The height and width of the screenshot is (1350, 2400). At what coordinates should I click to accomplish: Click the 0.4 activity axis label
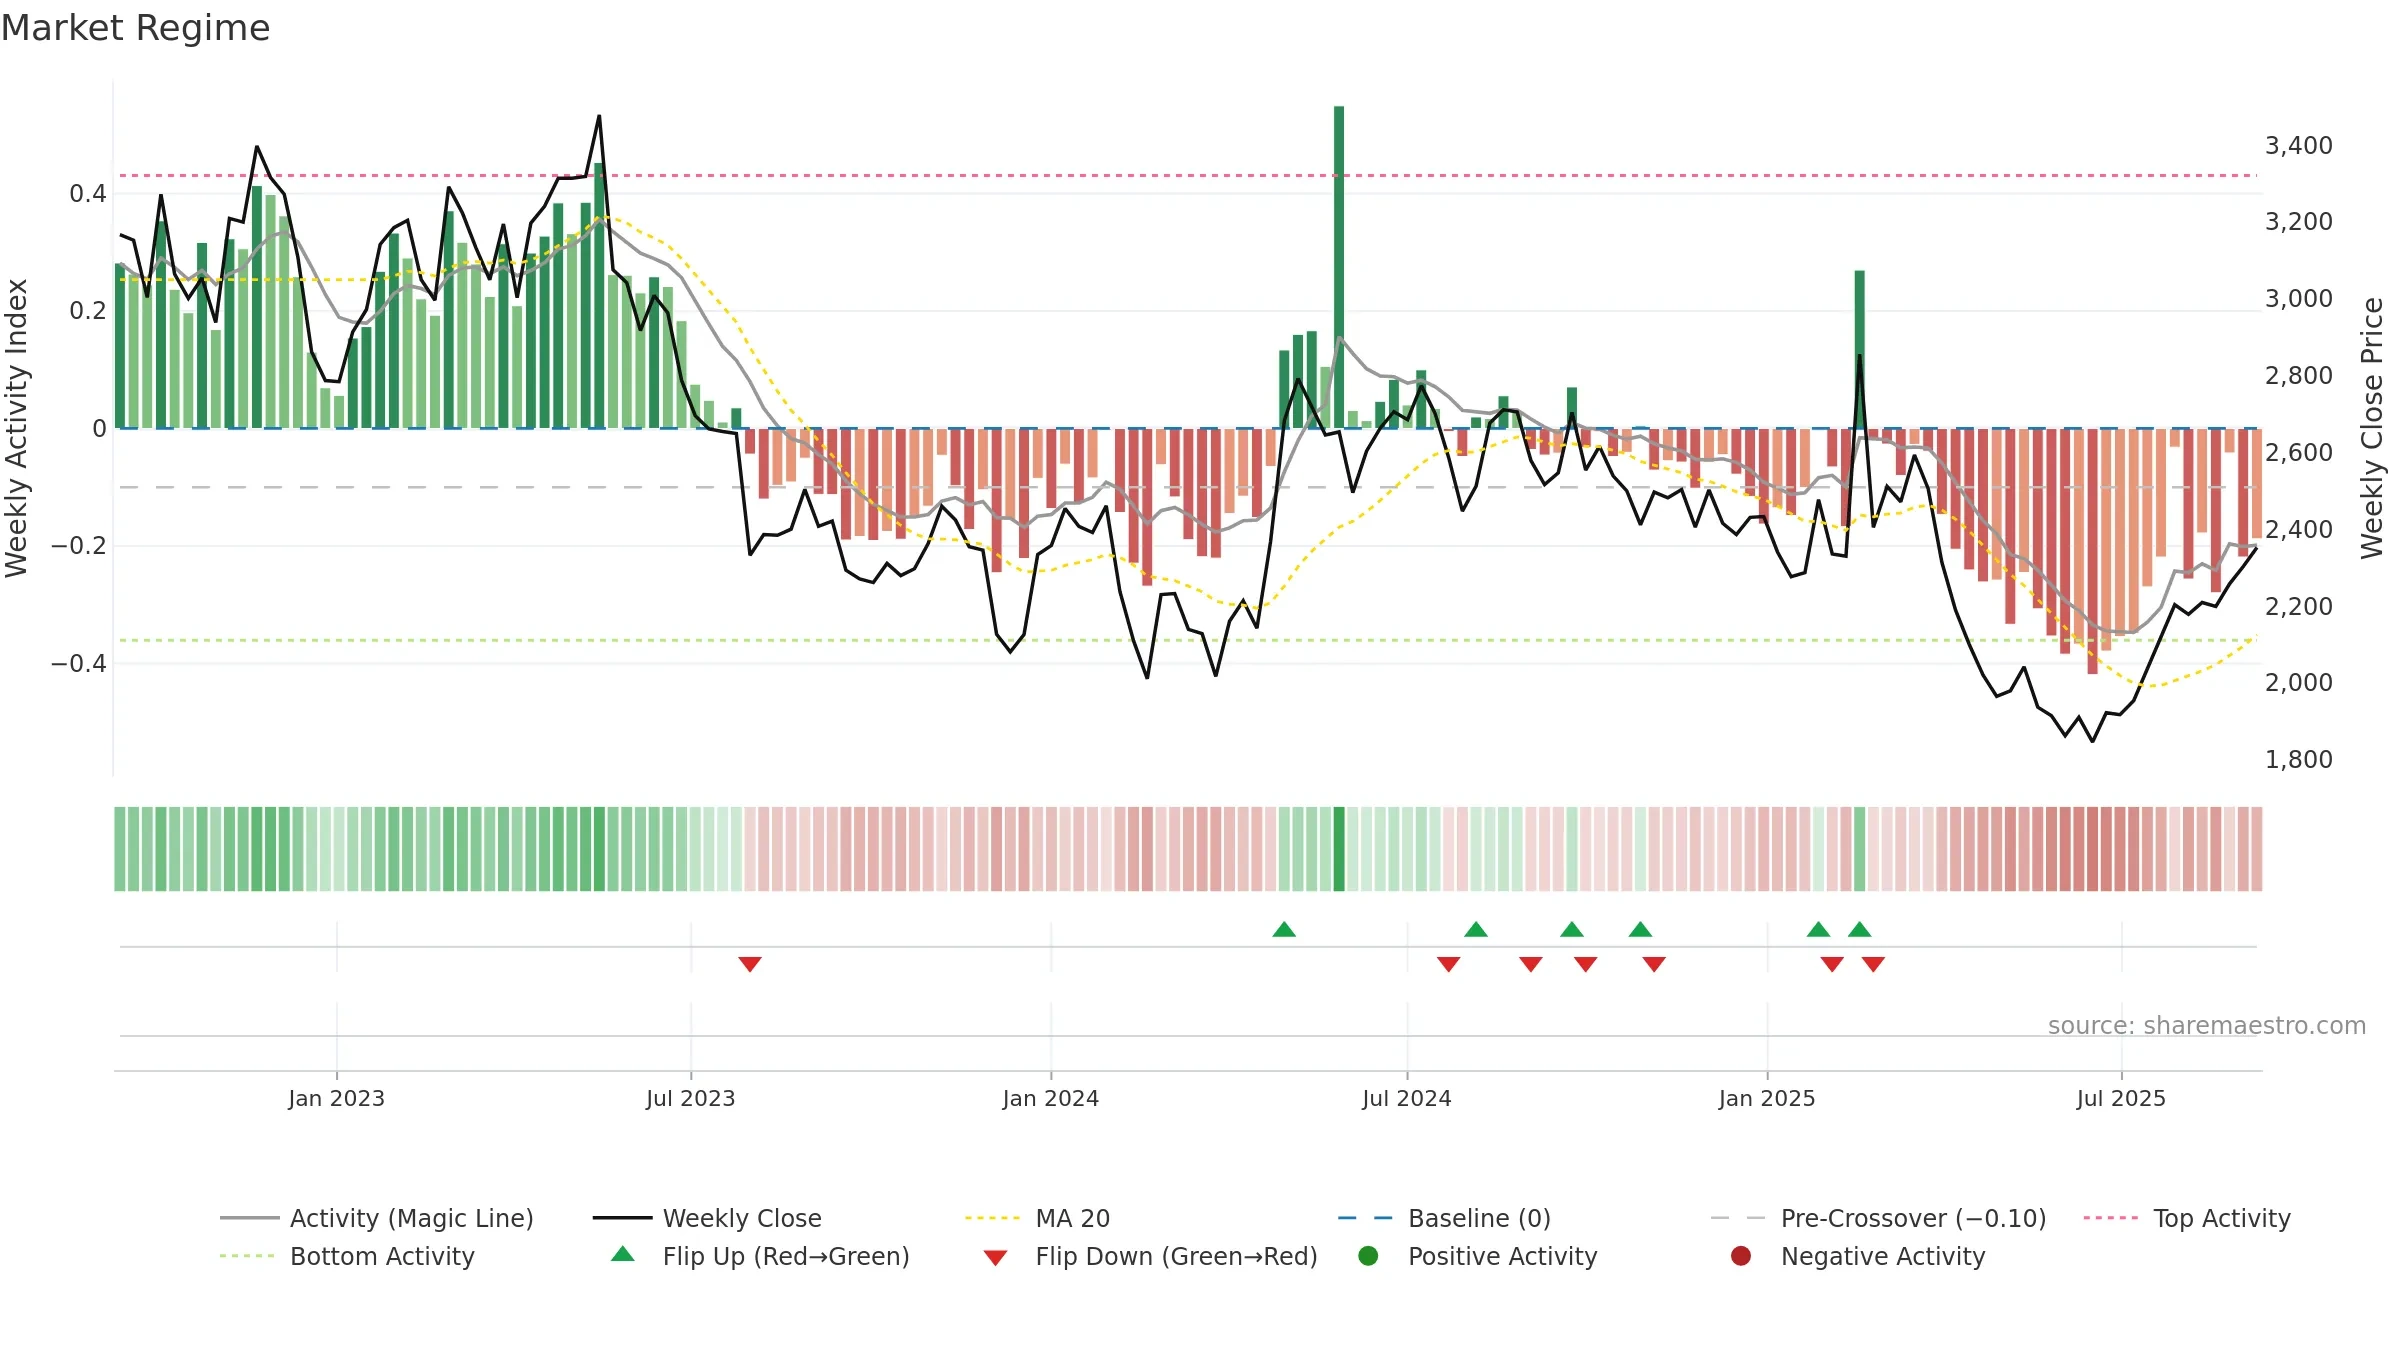[88, 193]
